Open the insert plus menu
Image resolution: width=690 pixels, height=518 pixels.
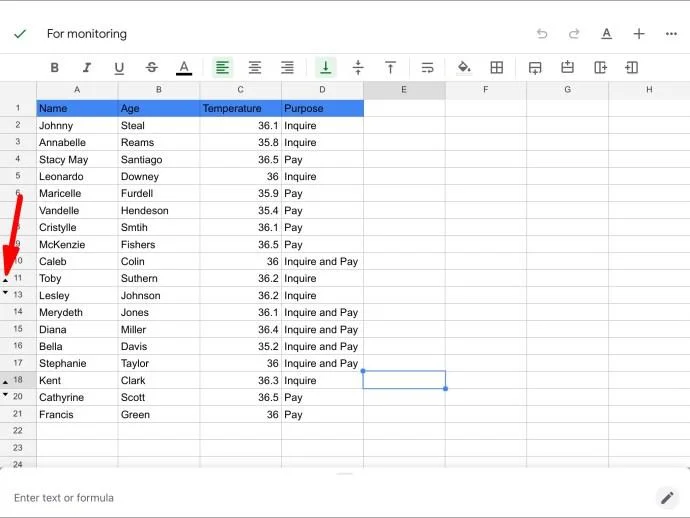(x=639, y=34)
